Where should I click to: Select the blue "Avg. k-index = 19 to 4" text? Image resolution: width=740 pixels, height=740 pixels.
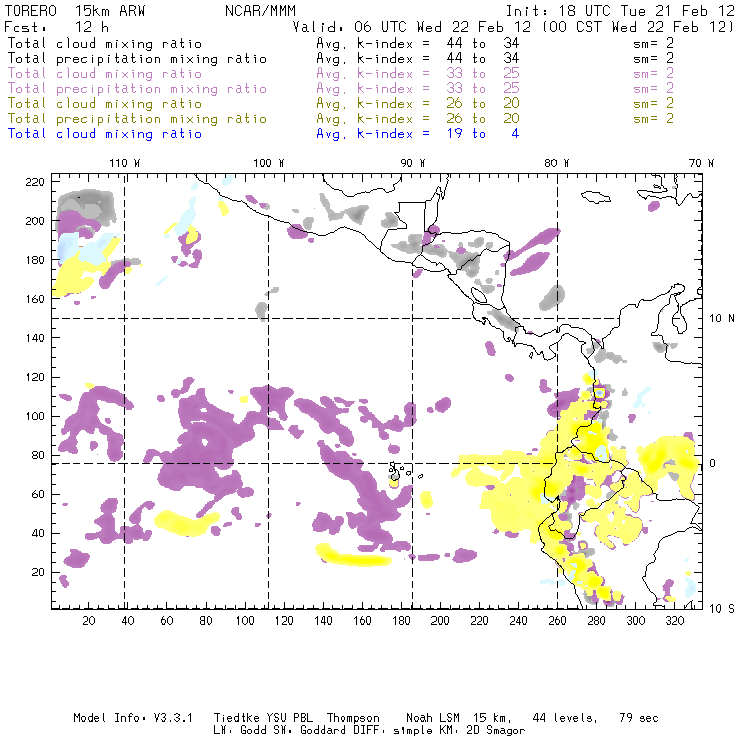pyautogui.click(x=418, y=134)
